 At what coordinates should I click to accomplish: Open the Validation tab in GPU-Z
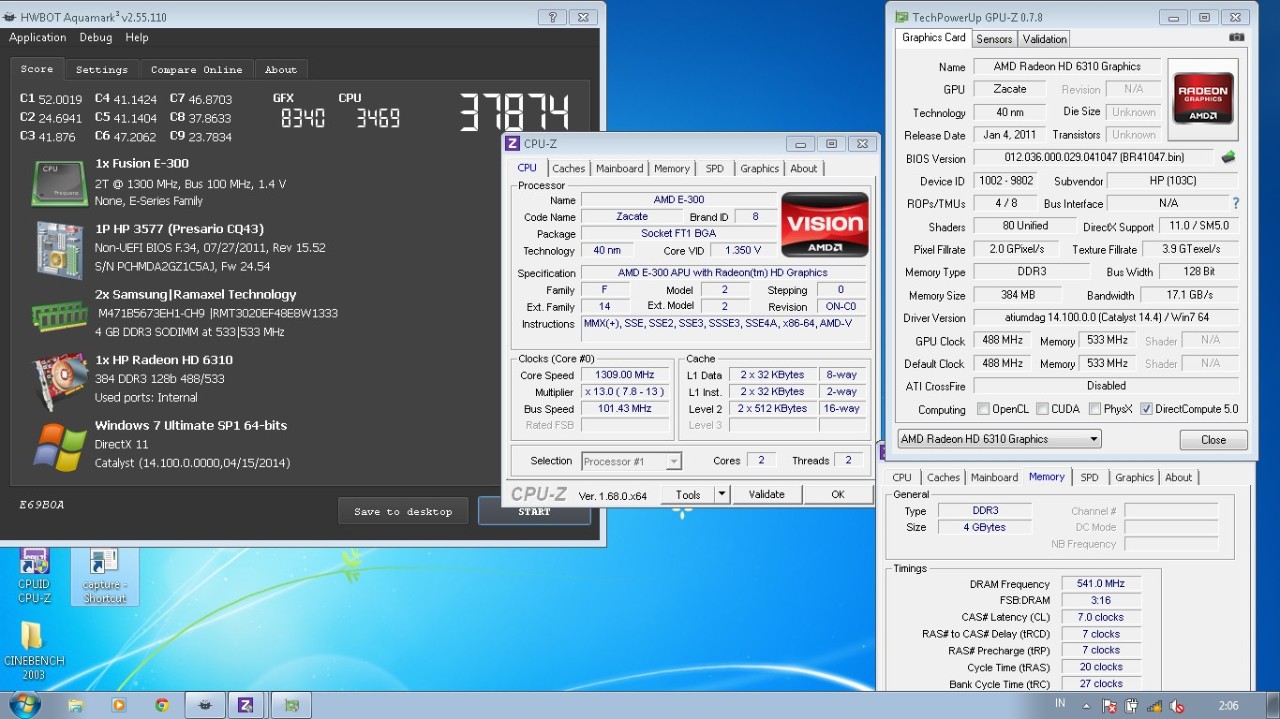(x=1044, y=39)
